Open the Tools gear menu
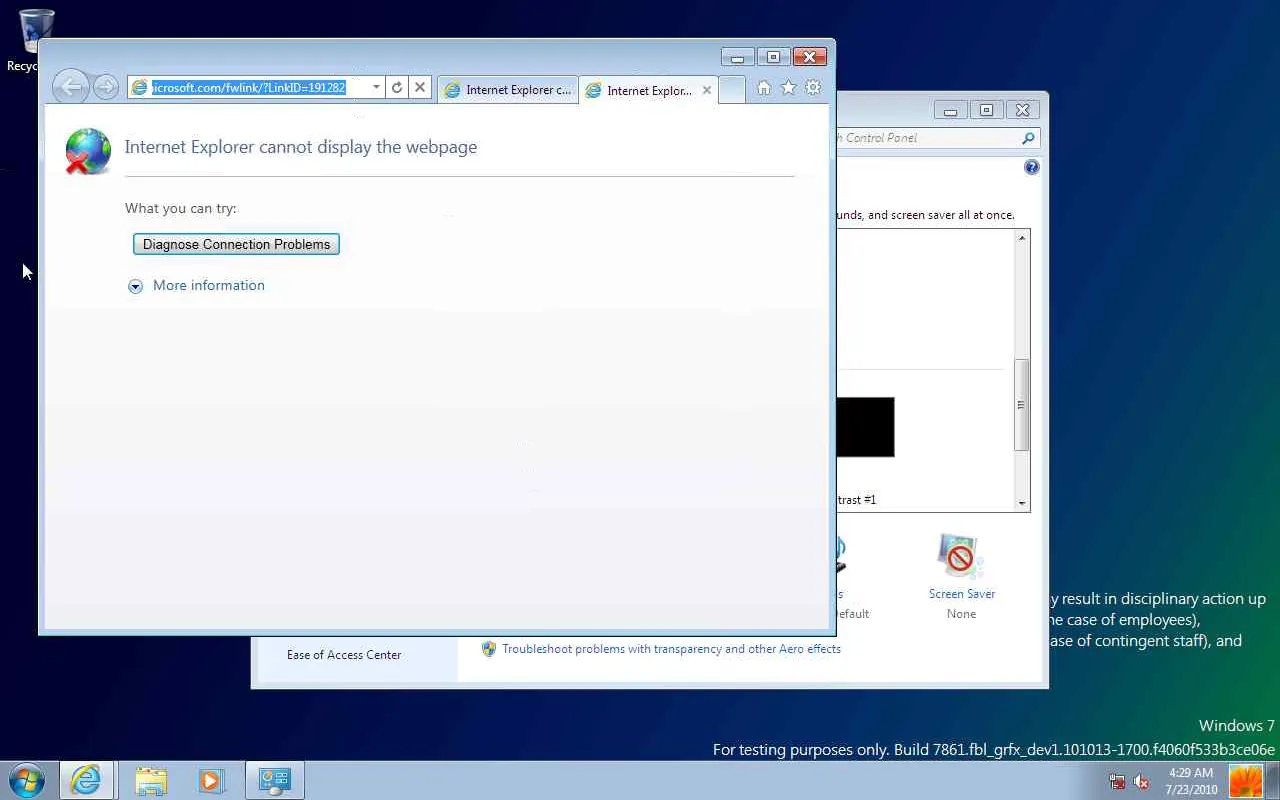1280x800 pixels. click(x=813, y=88)
